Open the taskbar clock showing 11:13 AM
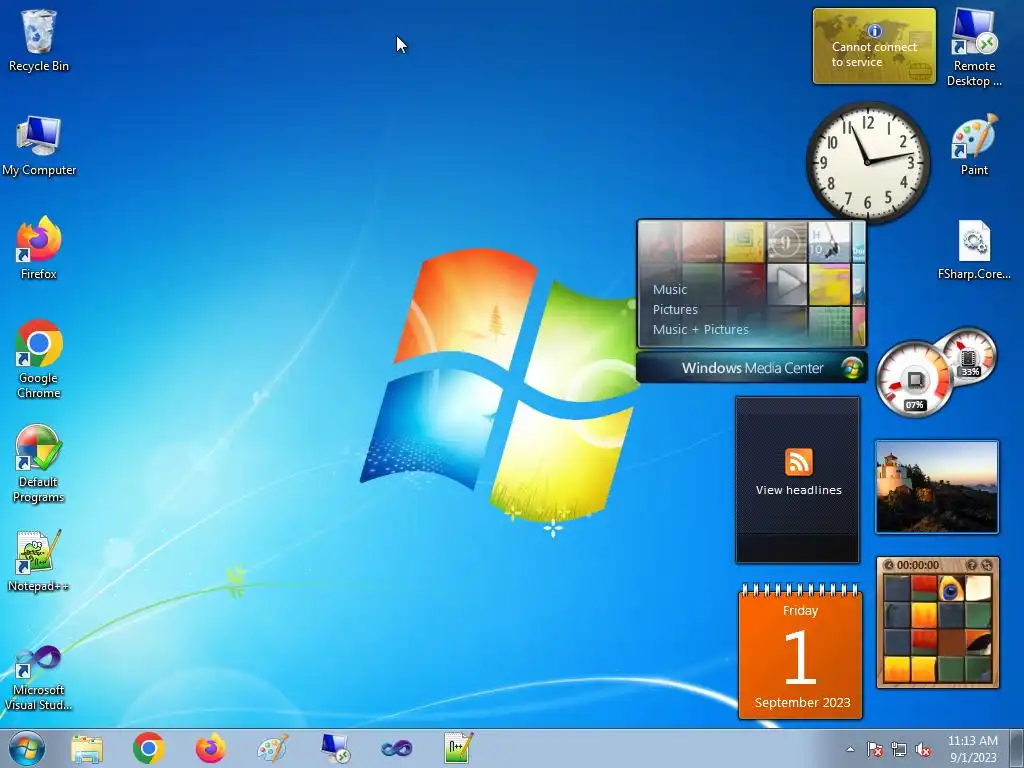Image resolution: width=1024 pixels, height=768 pixels. [x=972, y=748]
